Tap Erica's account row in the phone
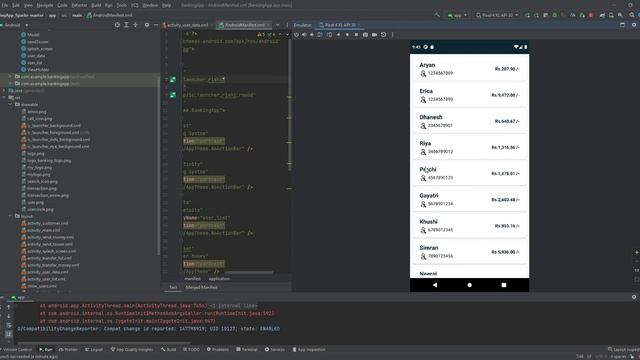The image size is (640, 360). pyautogui.click(x=469, y=95)
